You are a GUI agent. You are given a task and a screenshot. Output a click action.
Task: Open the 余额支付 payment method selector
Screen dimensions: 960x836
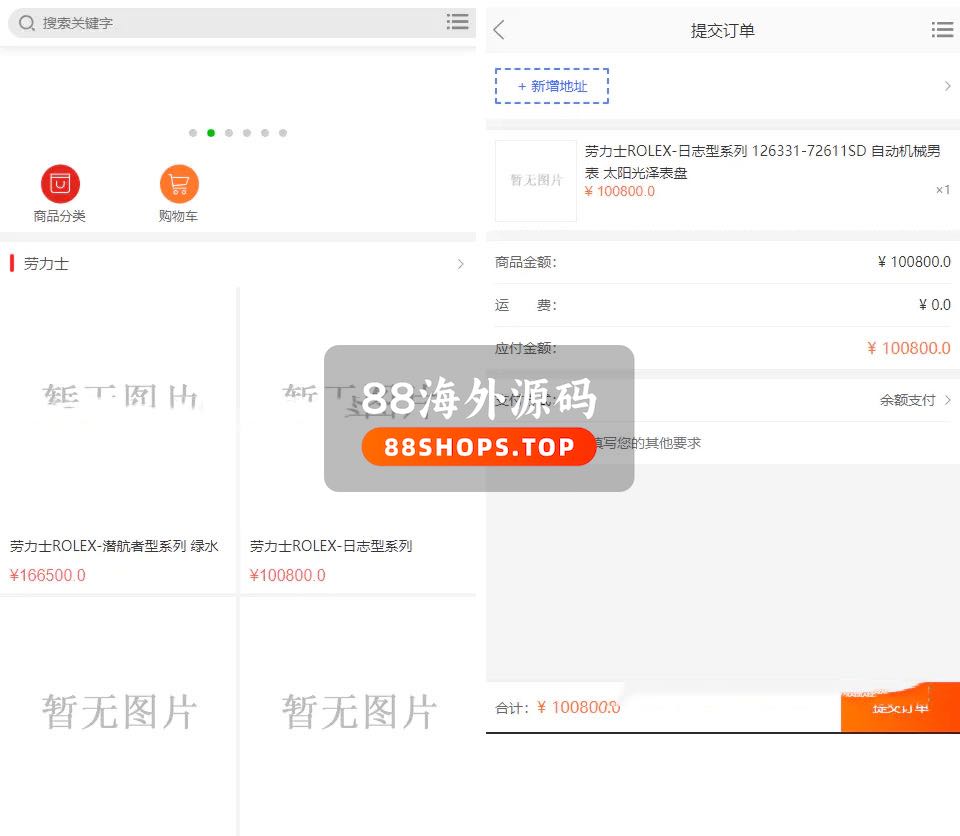tap(915, 400)
